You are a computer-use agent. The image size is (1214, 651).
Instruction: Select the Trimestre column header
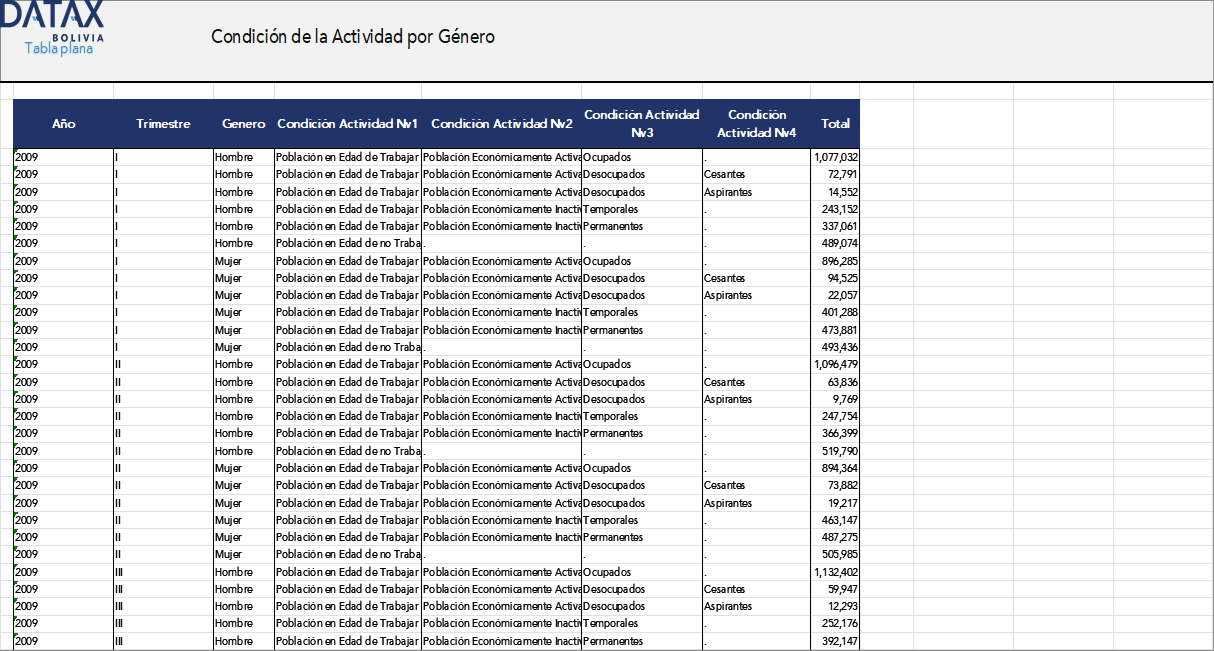pos(163,124)
